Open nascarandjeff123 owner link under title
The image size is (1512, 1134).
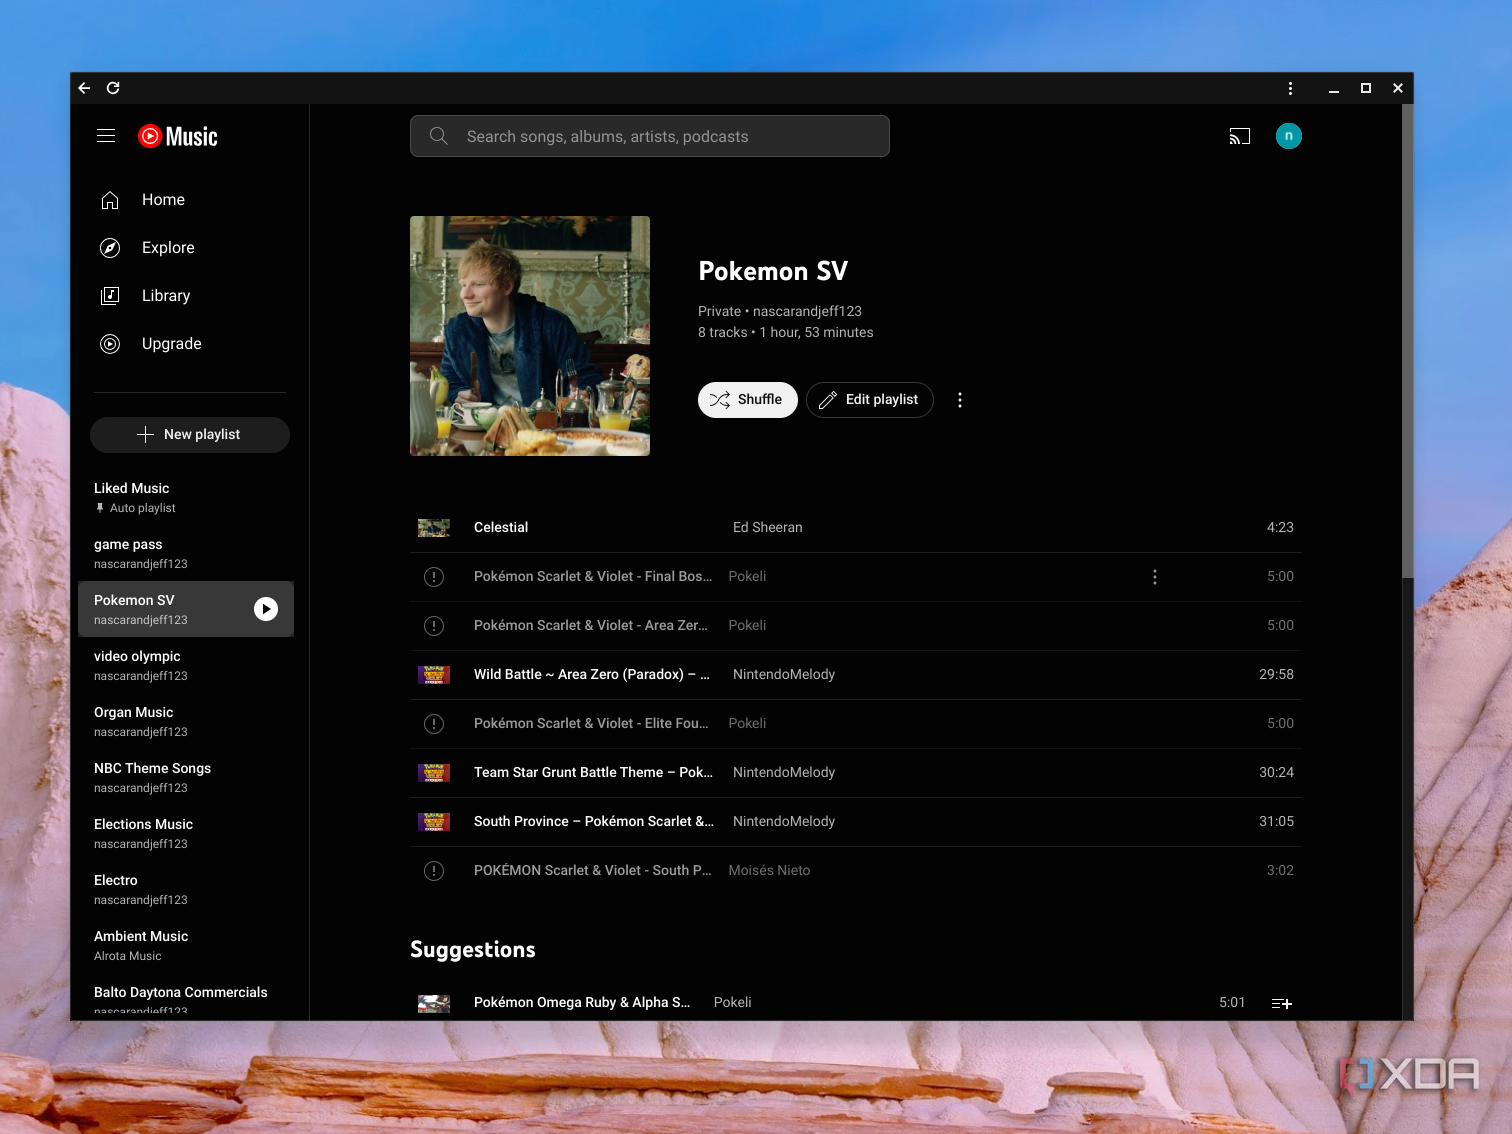click(807, 311)
